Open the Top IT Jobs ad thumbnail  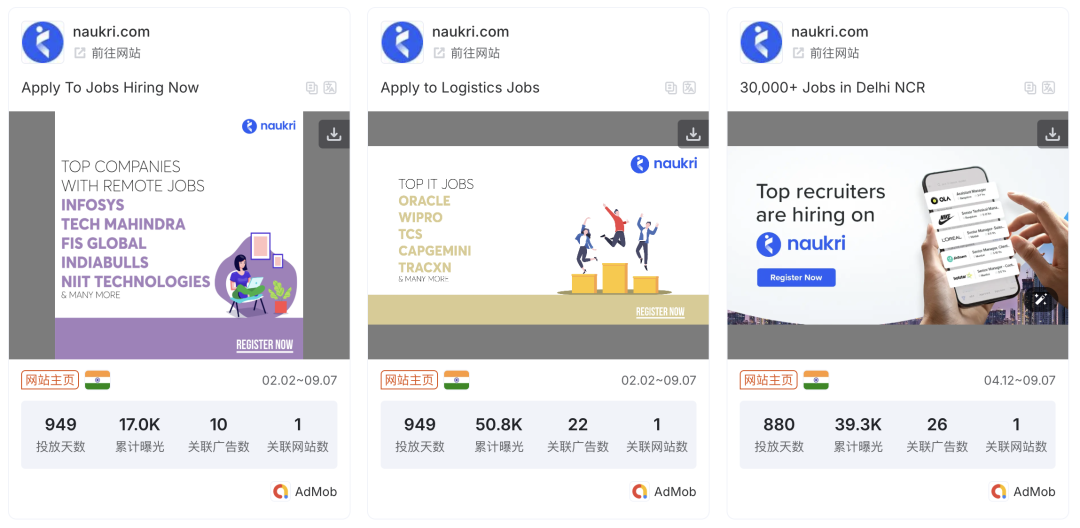538,235
